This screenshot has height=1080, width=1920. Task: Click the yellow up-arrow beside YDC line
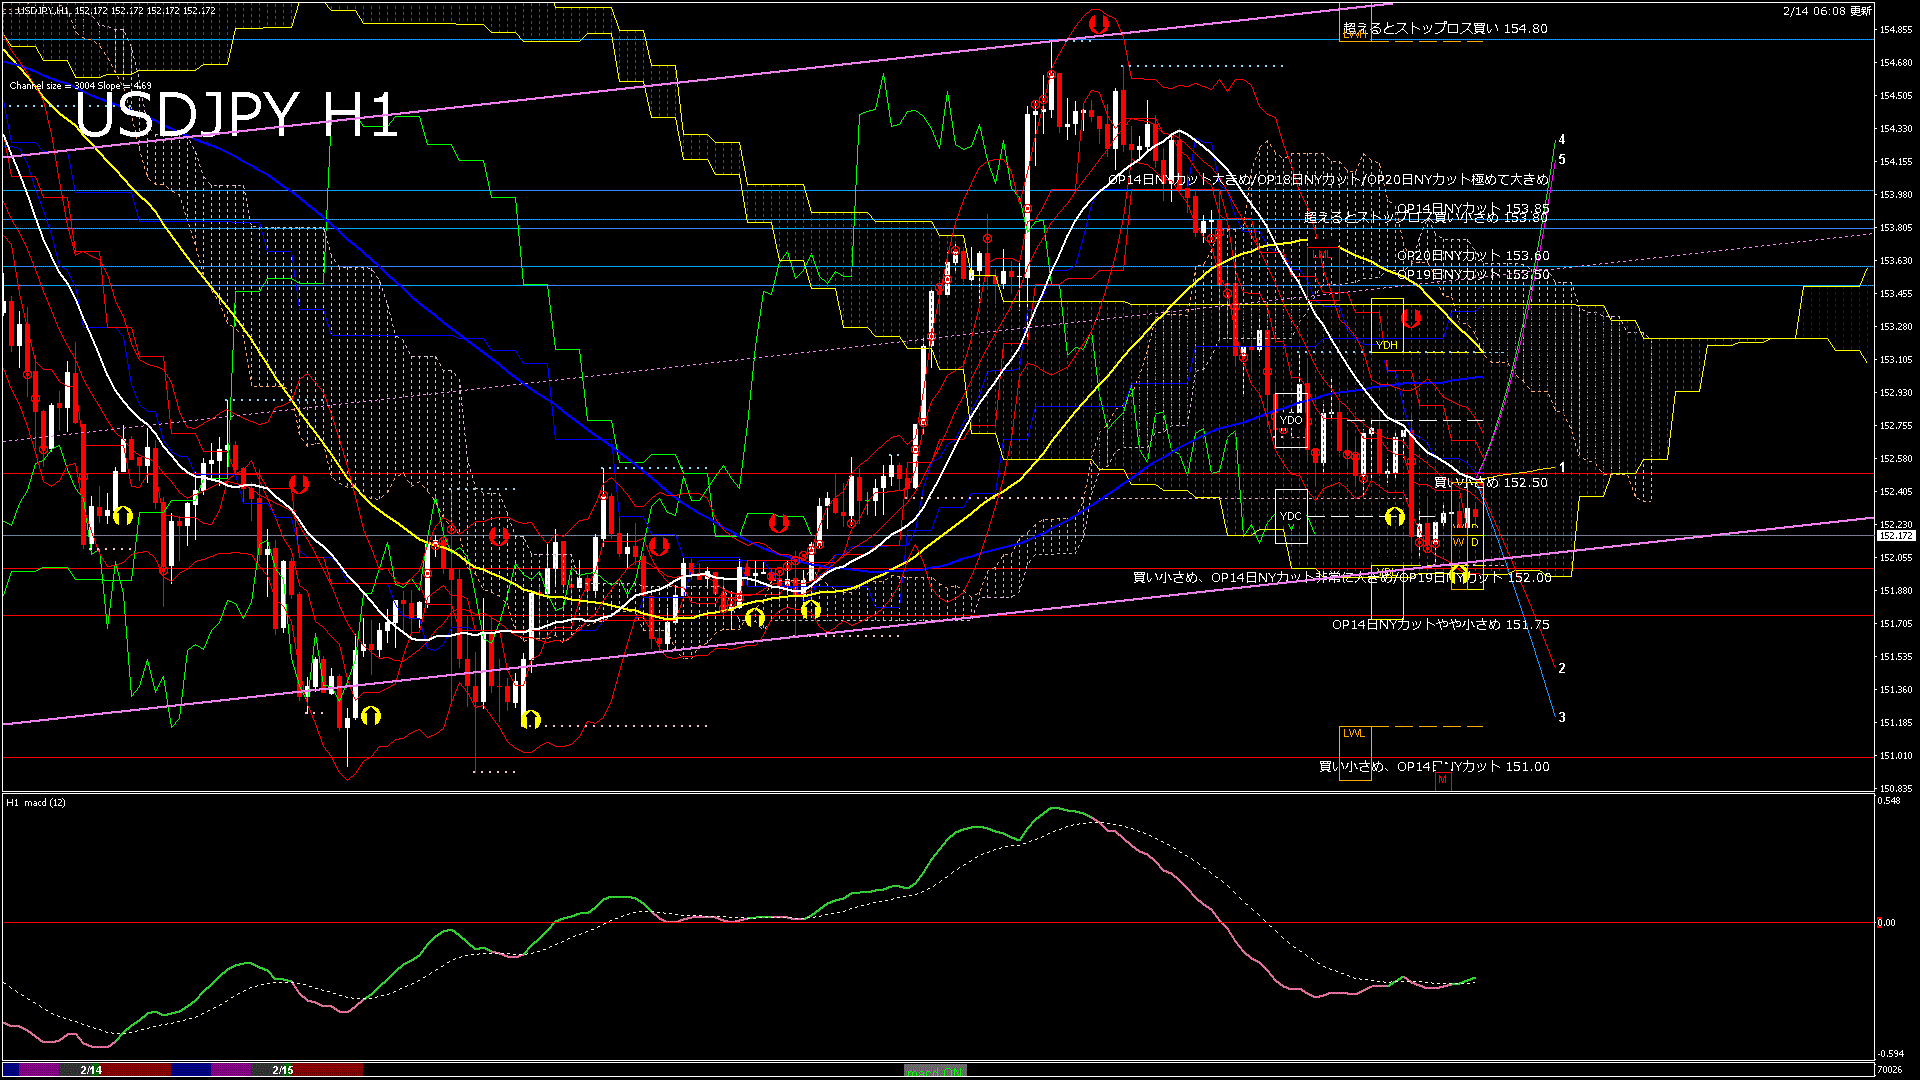[x=1394, y=517]
